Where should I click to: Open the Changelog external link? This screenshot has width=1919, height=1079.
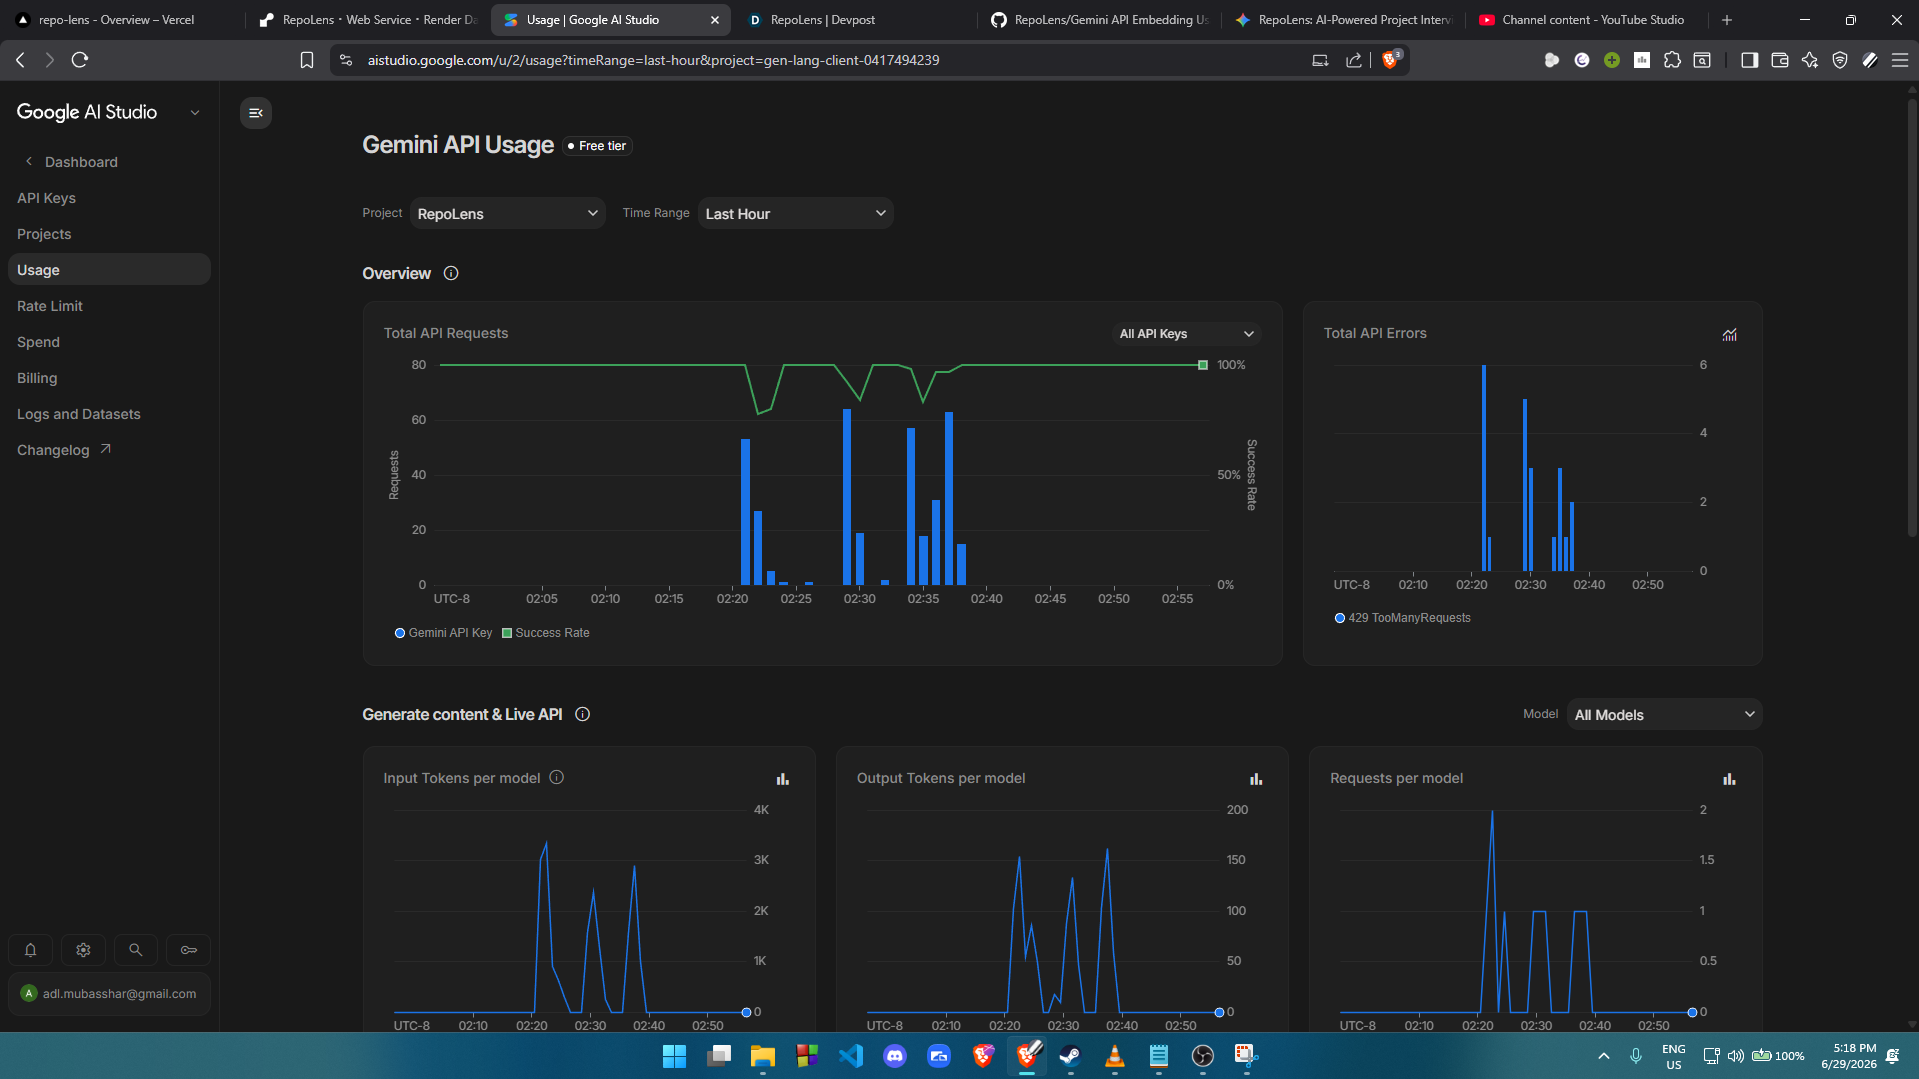pyautogui.click(x=64, y=450)
